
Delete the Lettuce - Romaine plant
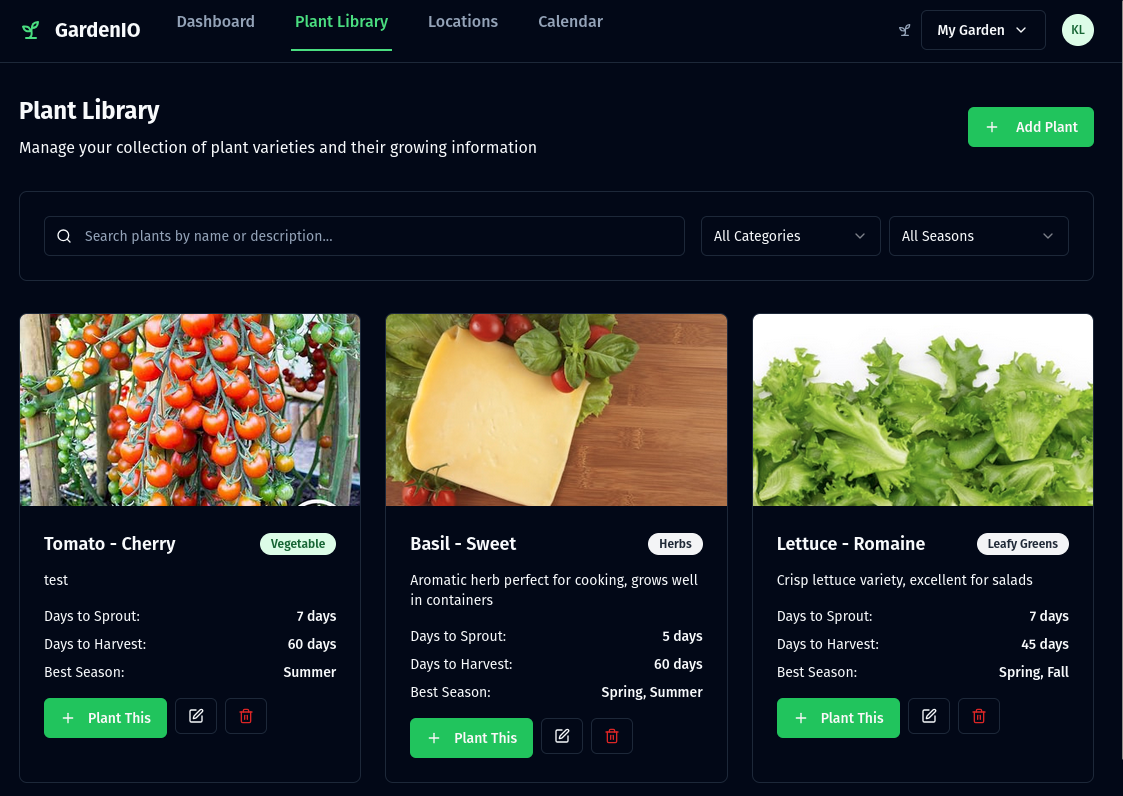click(979, 716)
